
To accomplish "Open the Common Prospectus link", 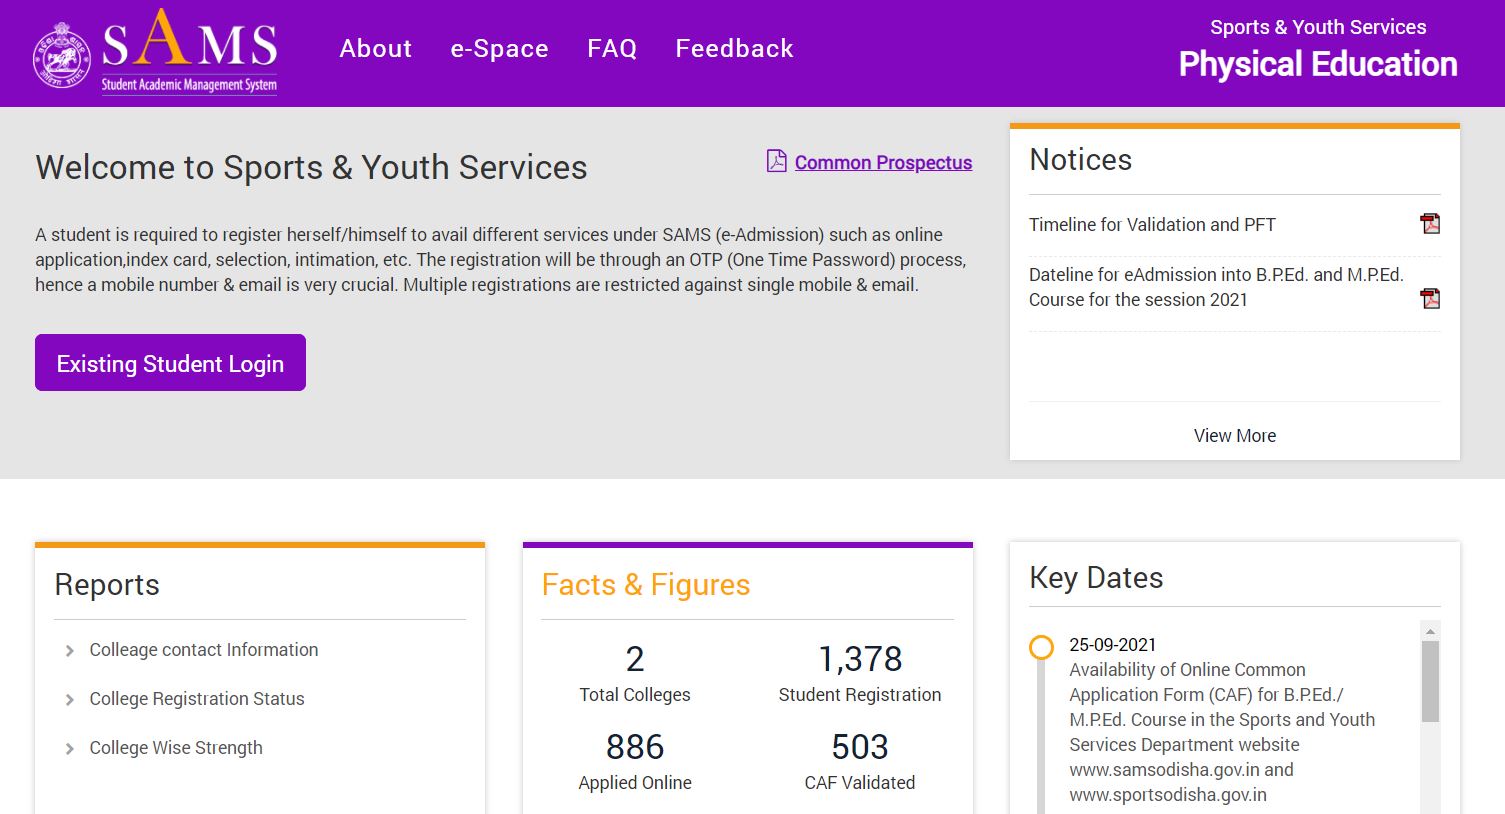I will coord(883,162).
